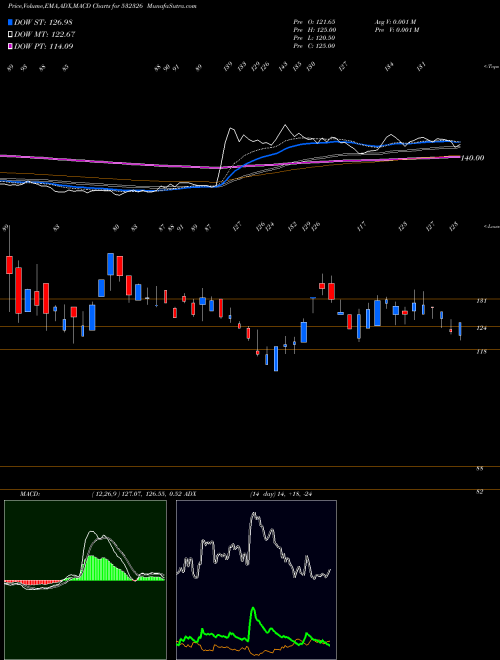Click the 'Pre H: 125.00' value

pyautogui.click(x=314, y=30)
